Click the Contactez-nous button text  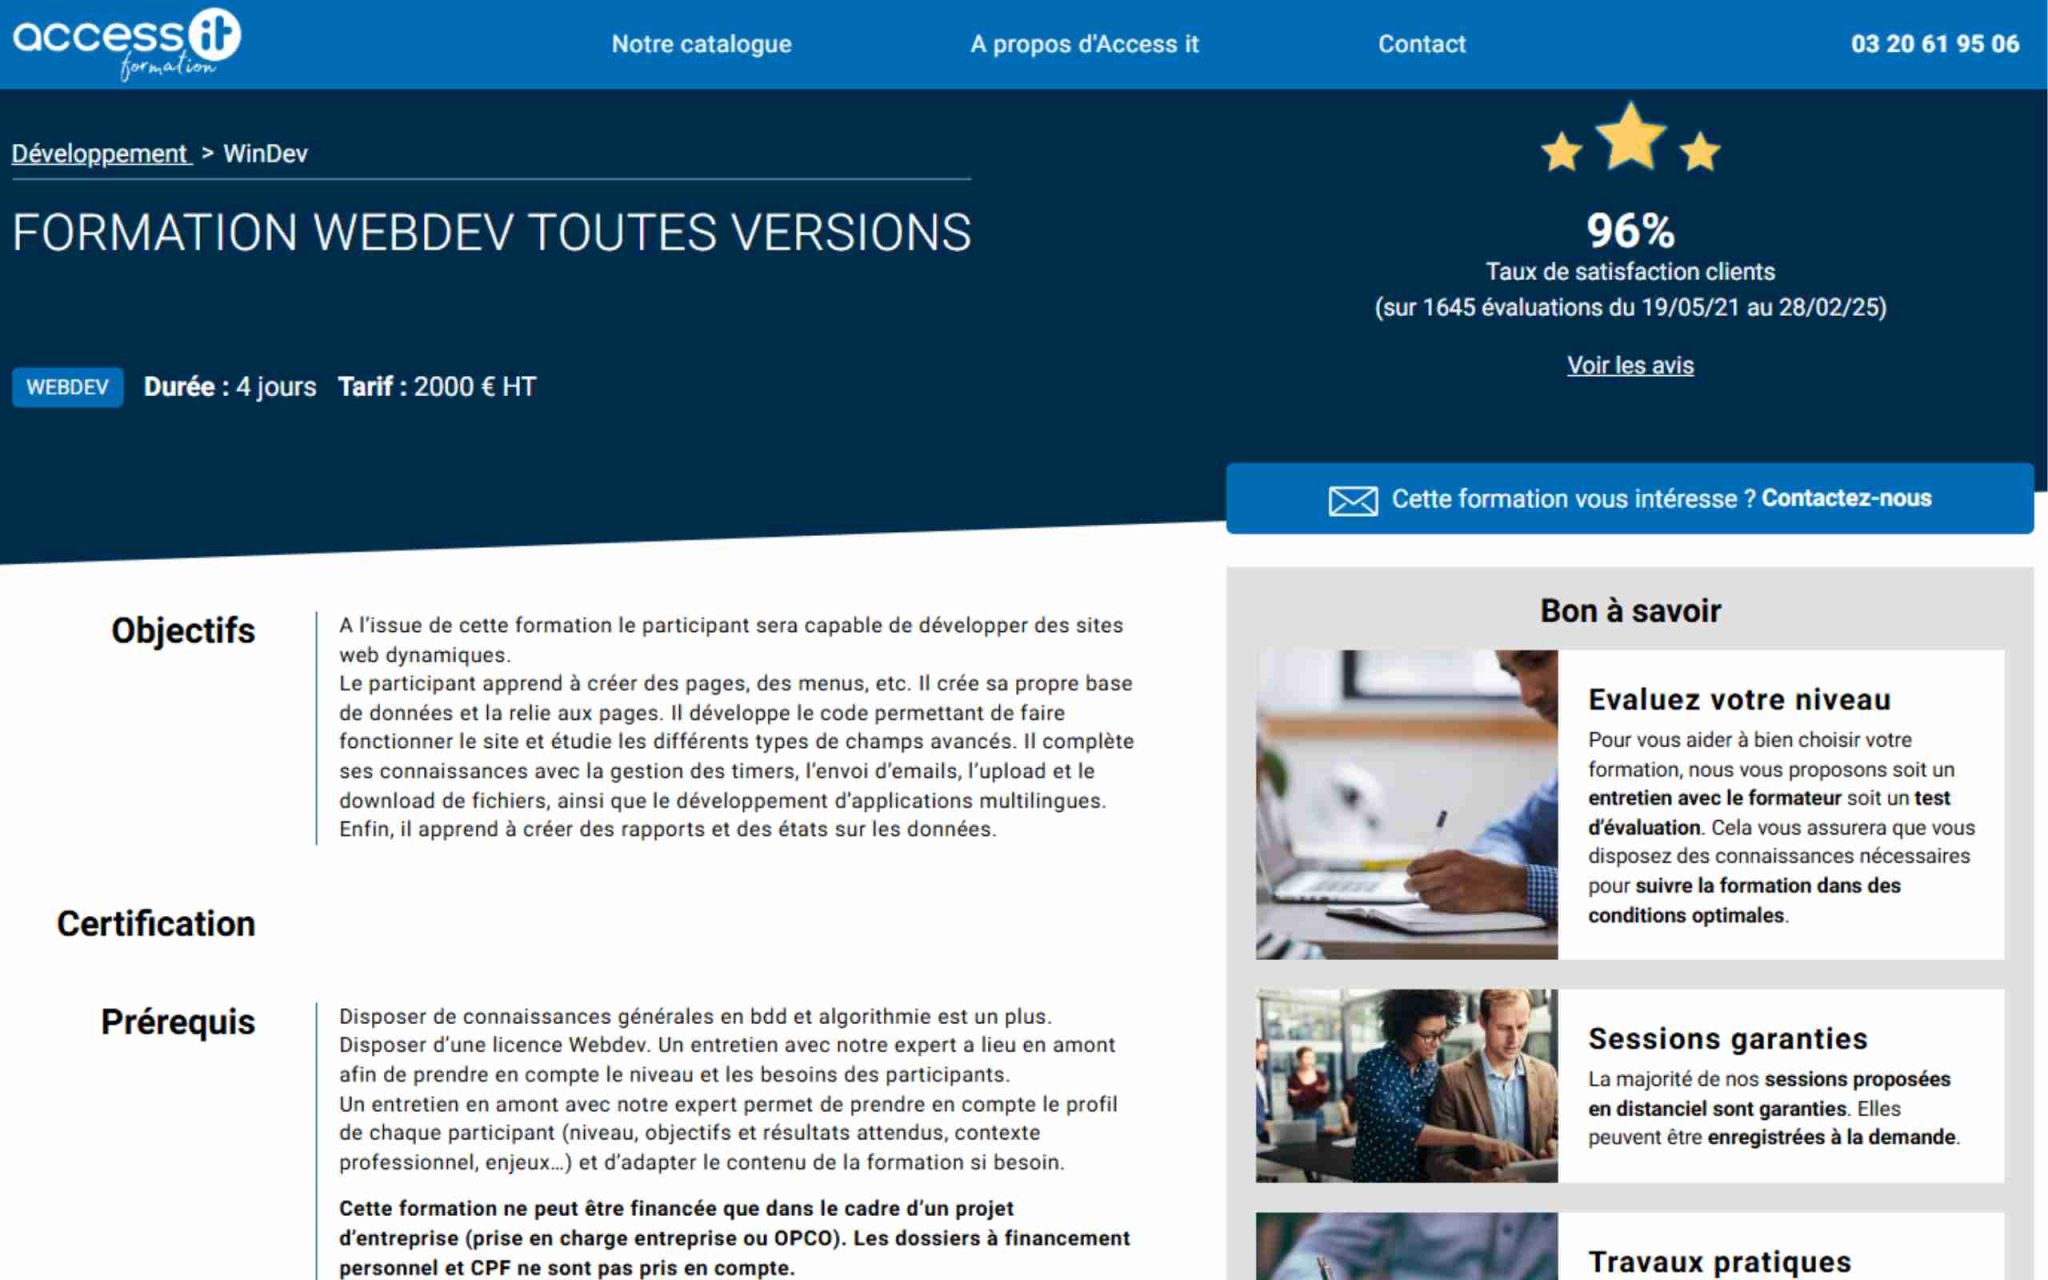tap(1846, 498)
